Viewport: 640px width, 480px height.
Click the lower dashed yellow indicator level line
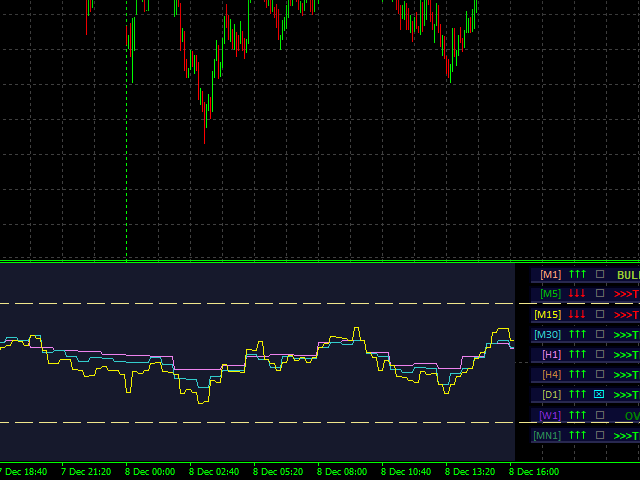[250, 423]
